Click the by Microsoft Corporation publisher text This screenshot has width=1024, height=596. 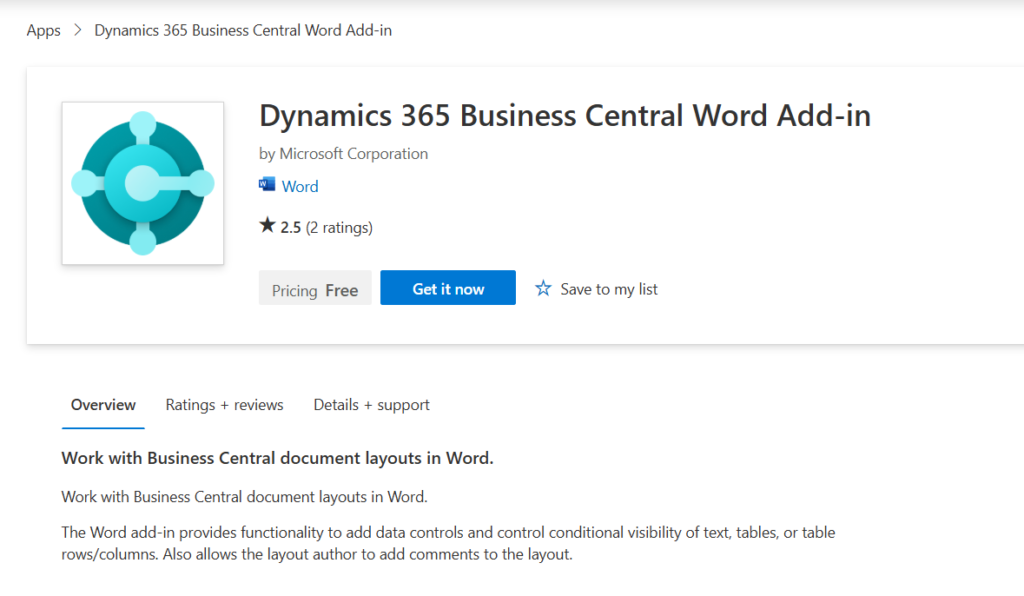coord(343,153)
